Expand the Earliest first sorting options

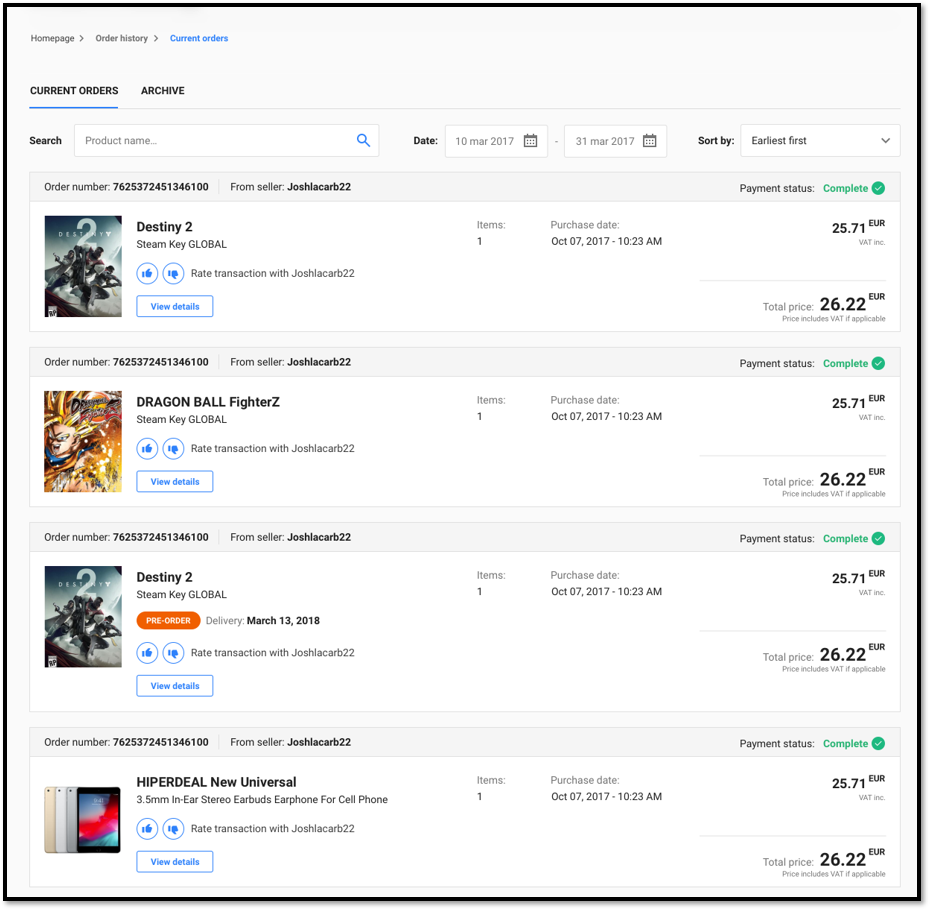click(820, 140)
